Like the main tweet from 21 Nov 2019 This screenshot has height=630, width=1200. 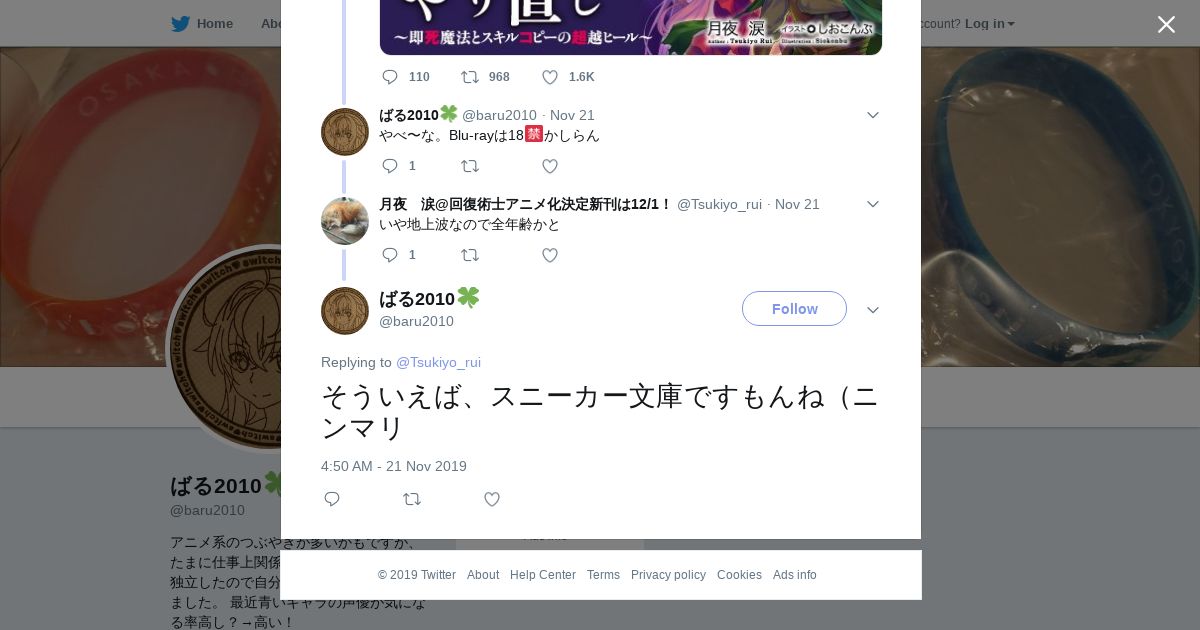tap(492, 499)
